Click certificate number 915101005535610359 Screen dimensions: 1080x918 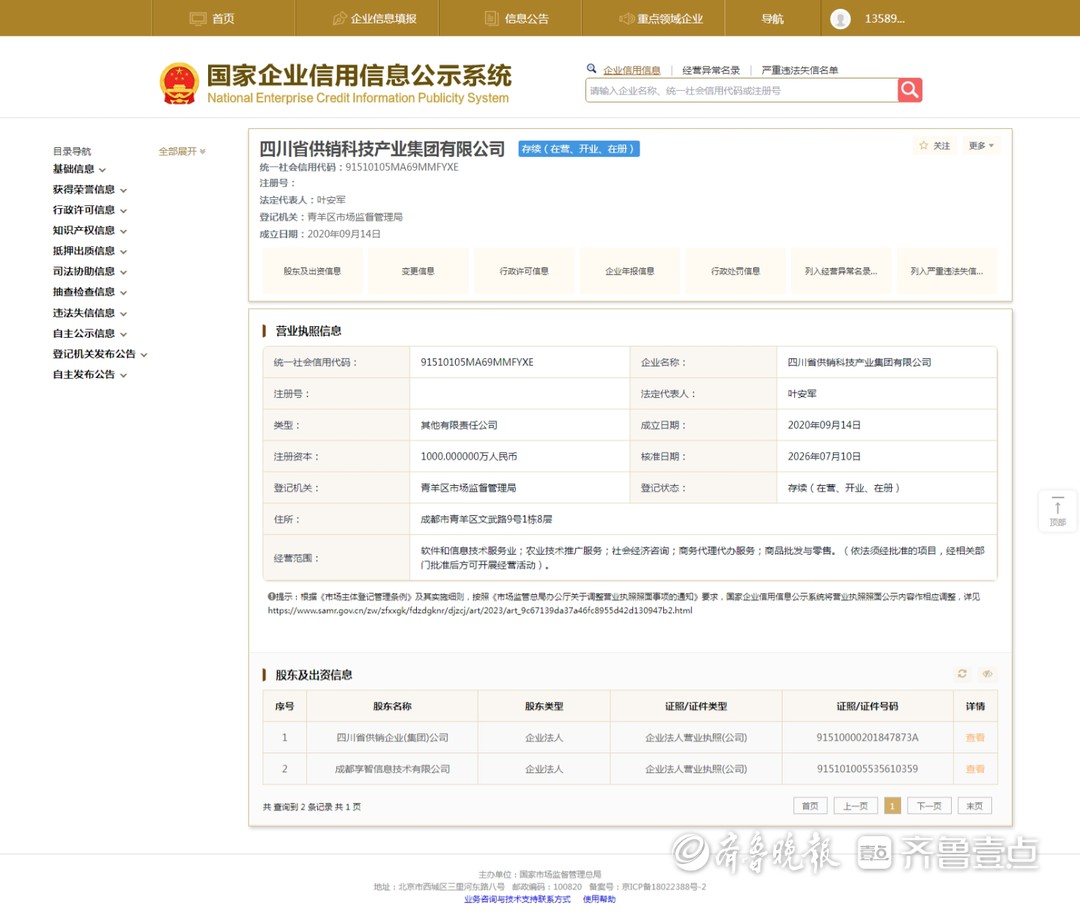tap(867, 769)
